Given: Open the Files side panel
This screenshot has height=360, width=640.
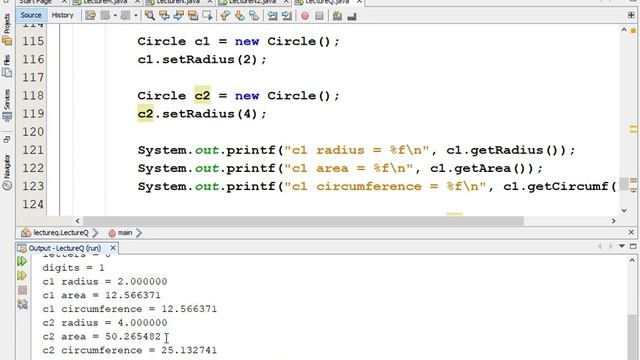Looking at the screenshot, I should [x=7, y=67].
